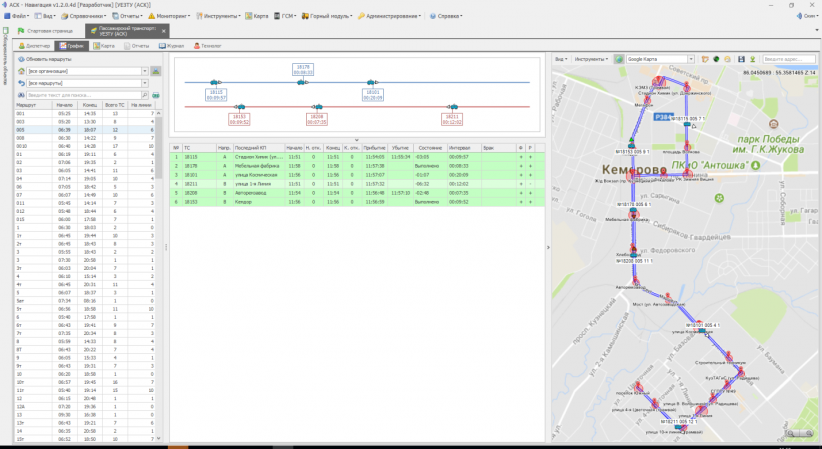Screen dimensions: 822x449
Task: Click the Обновить маршруты button
Action: 45,59
